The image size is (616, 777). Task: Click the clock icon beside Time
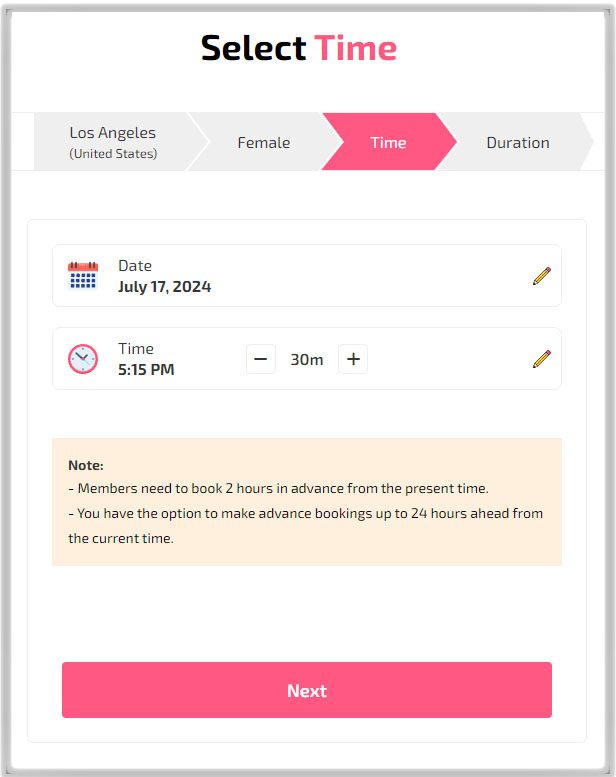point(83,358)
